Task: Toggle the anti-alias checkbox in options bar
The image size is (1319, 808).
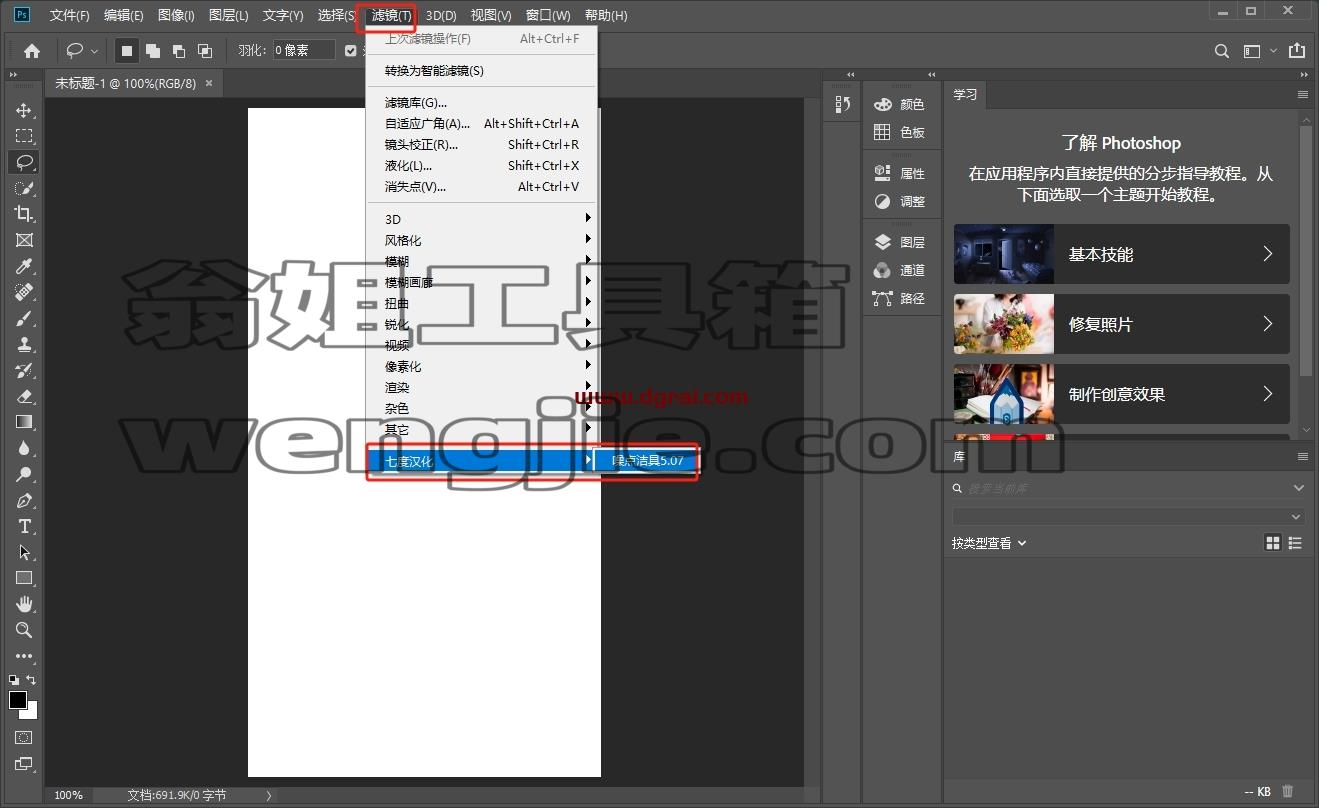Action: 350,50
